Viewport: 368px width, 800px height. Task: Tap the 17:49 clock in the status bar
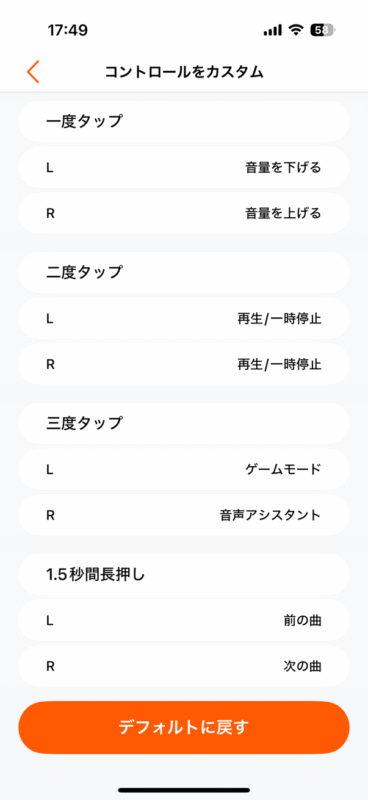coord(68,30)
